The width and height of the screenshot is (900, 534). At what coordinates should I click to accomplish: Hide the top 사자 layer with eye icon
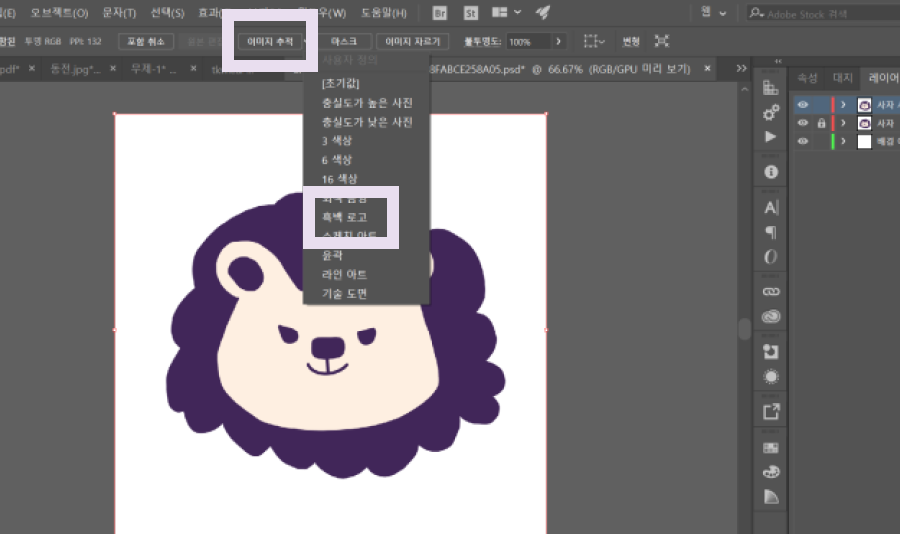(802, 105)
